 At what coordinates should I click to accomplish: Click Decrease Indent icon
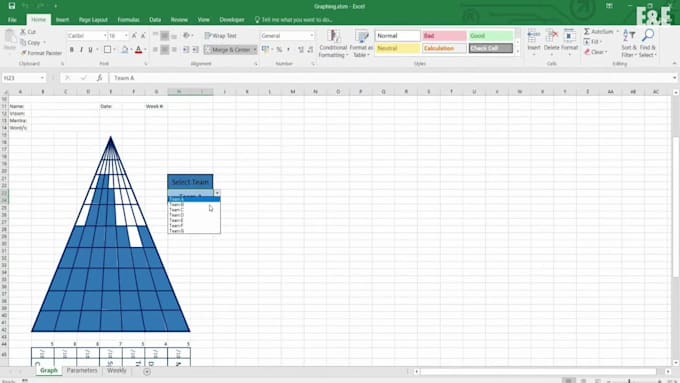(186, 50)
